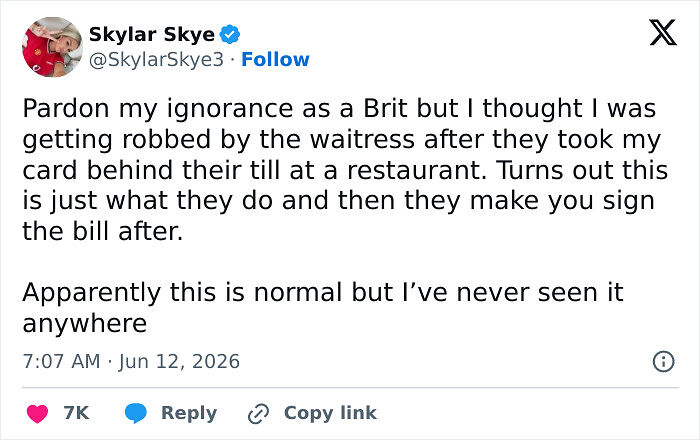
Task: Click the 7:07 AM timestamp
Action: tap(62, 361)
